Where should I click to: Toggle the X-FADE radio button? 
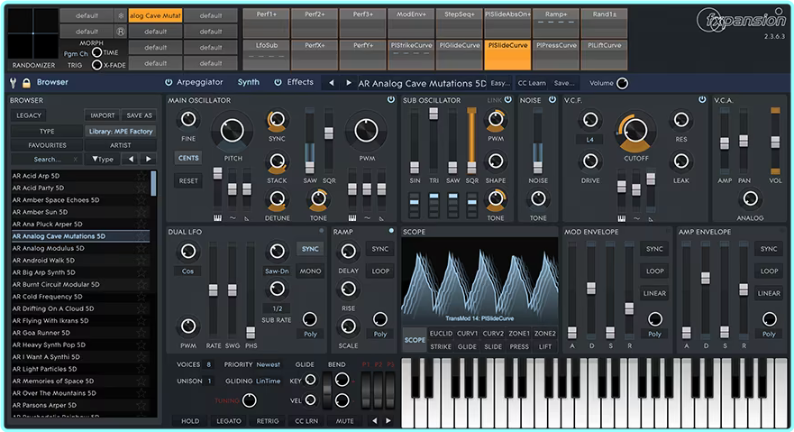tap(97, 65)
